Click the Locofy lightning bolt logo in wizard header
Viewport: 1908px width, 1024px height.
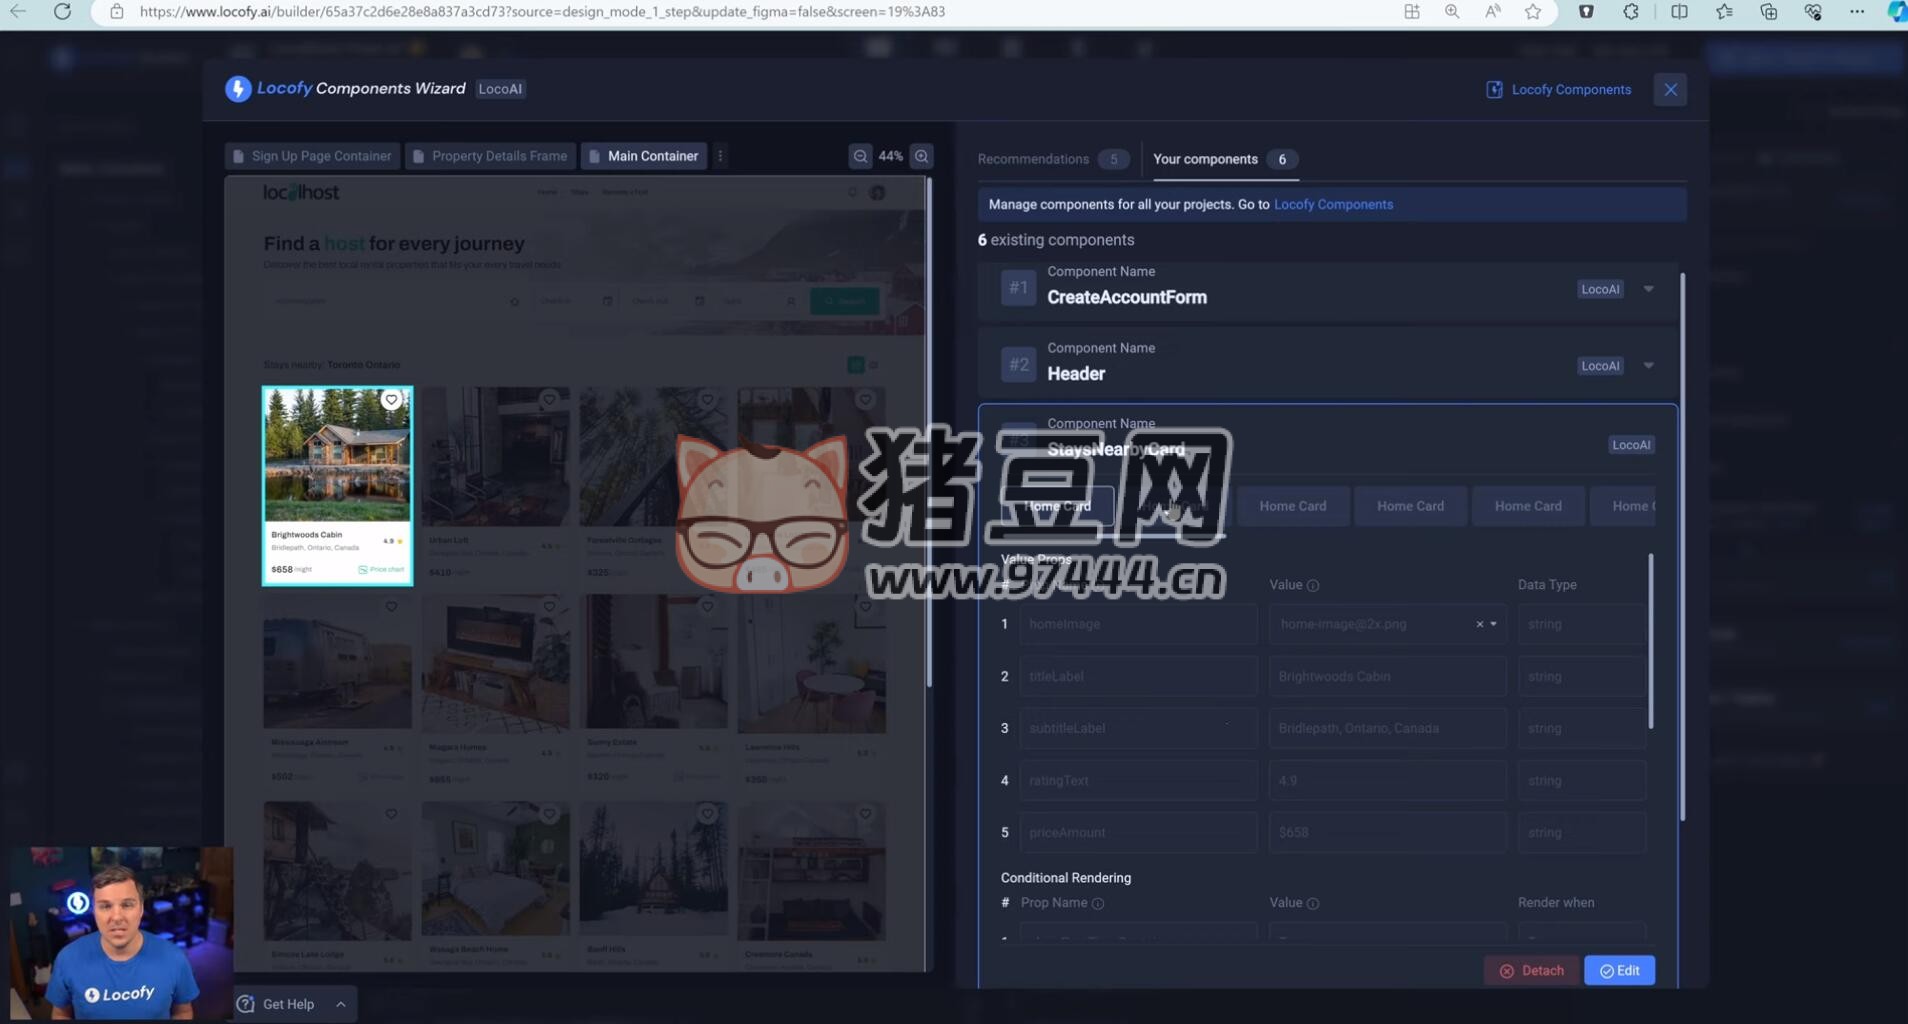point(237,88)
